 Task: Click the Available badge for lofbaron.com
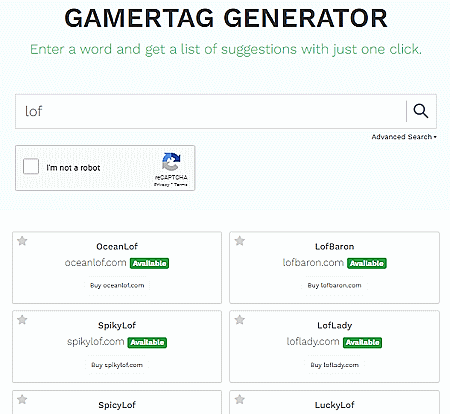367,263
